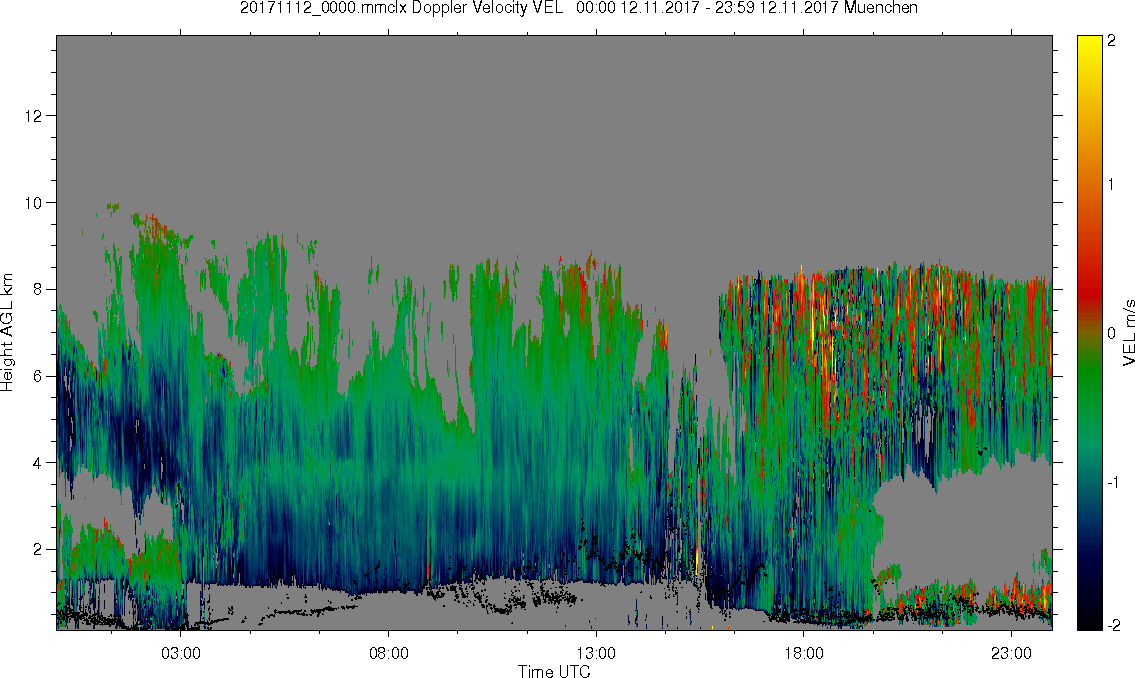Click the plot title text at top
The width and height of the screenshot is (1135, 678).
[x=578, y=8]
